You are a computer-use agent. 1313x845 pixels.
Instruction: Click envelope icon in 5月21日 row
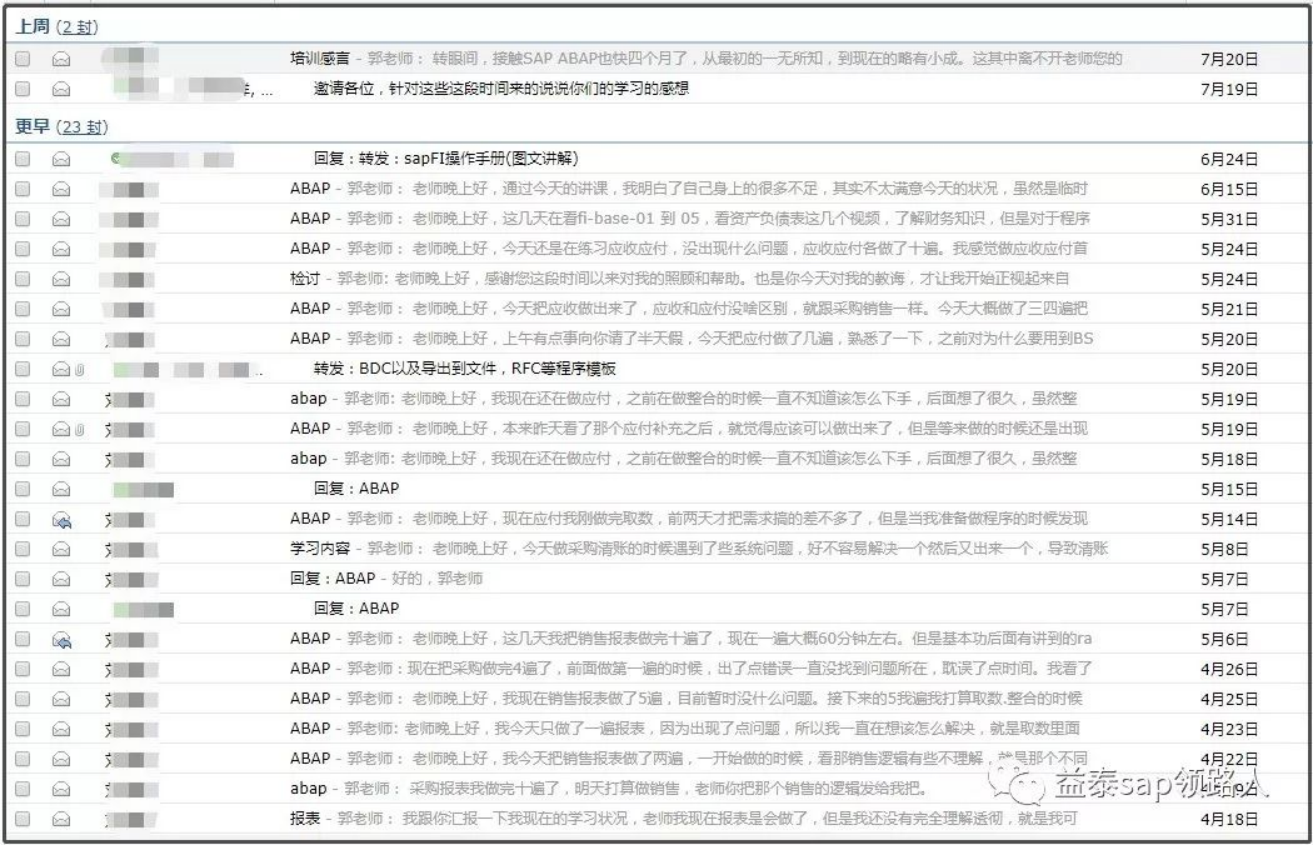click(x=61, y=309)
